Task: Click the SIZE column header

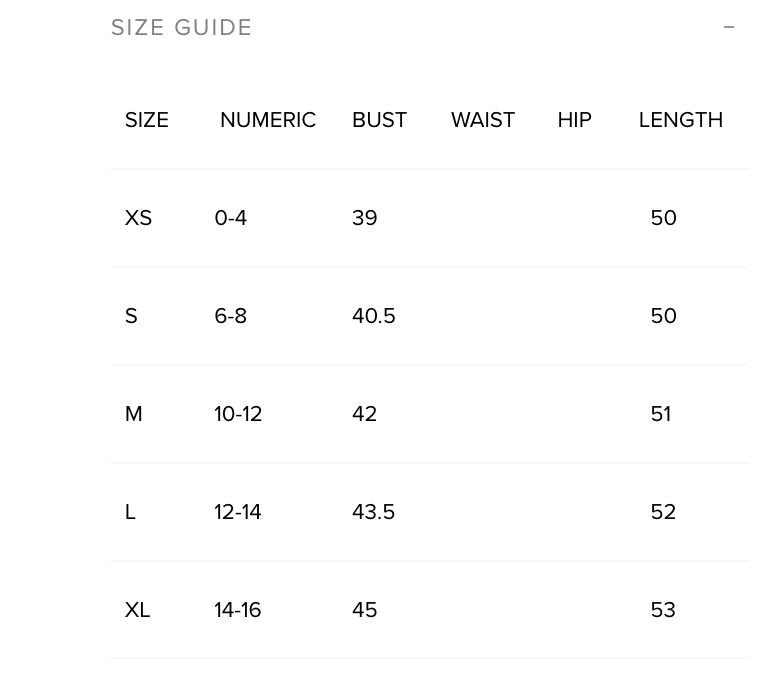Action: tap(146, 120)
